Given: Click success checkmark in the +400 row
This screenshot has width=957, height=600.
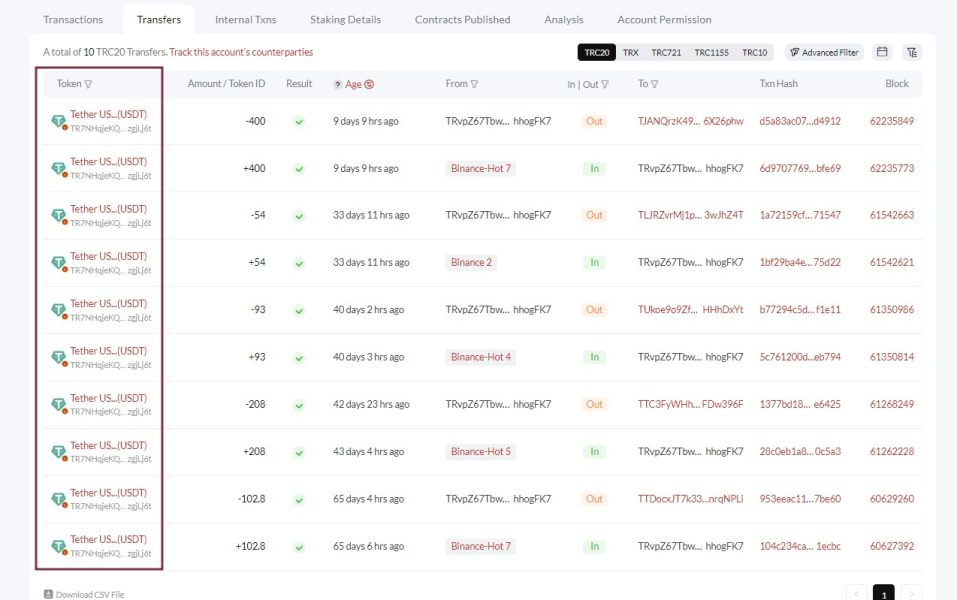Looking at the screenshot, I should pyautogui.click(x=299, y=169).
